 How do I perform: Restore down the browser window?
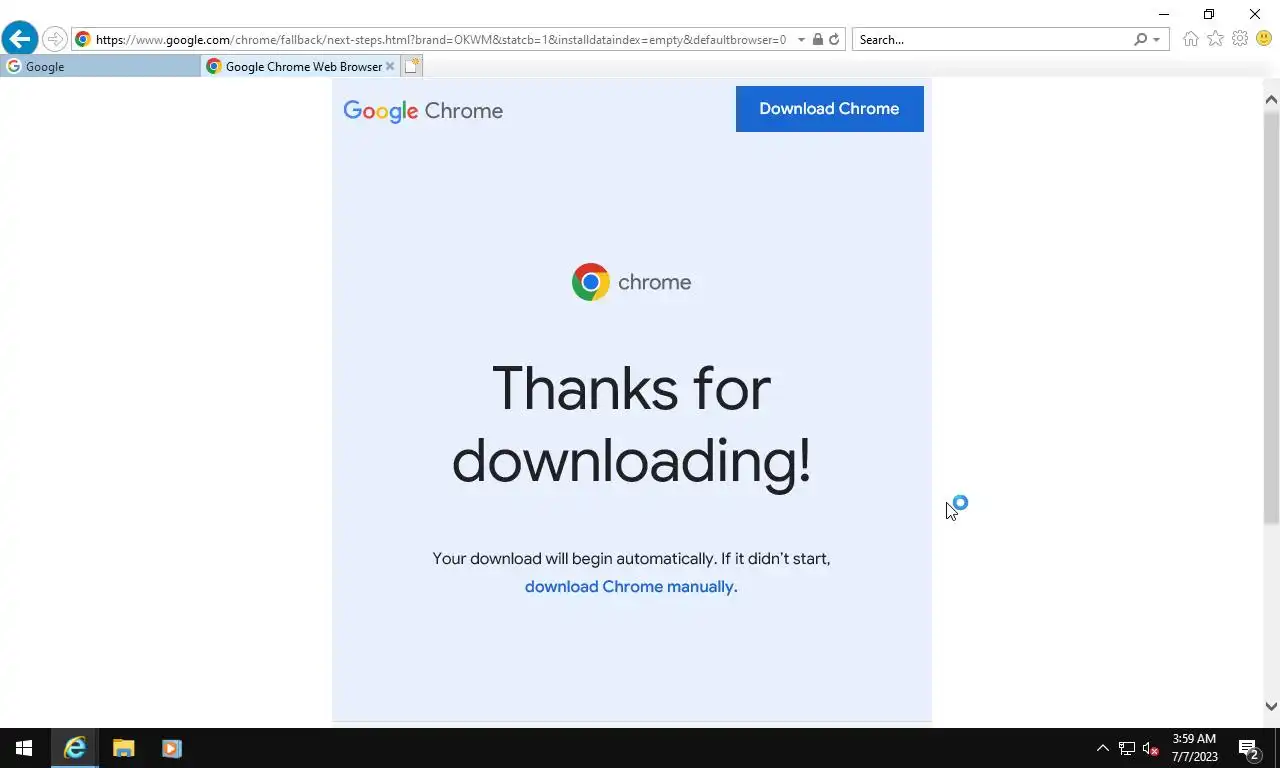pyautogui.click(x=1209, y=14)
